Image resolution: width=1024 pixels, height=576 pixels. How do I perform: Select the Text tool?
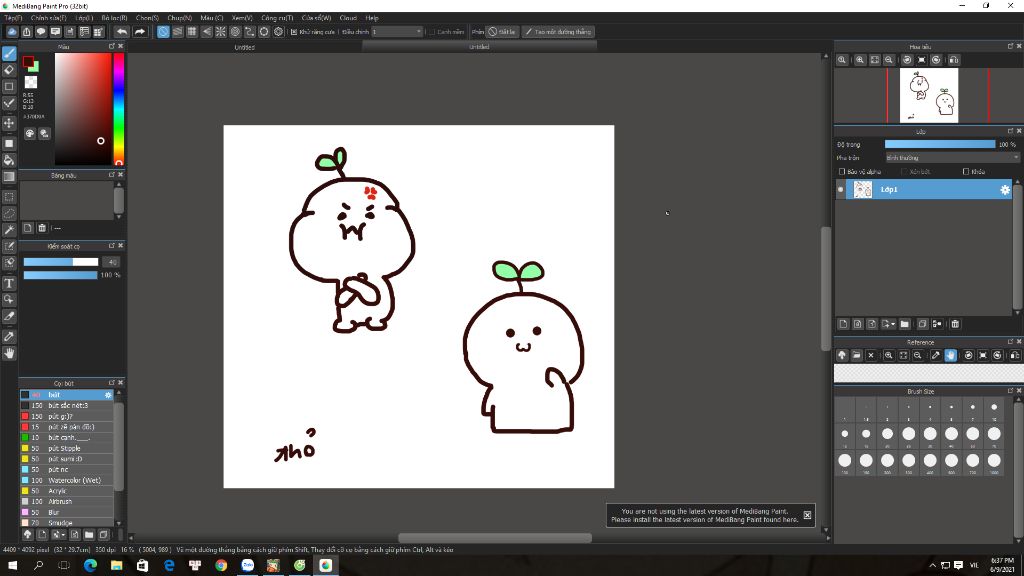tap(9, 283)
